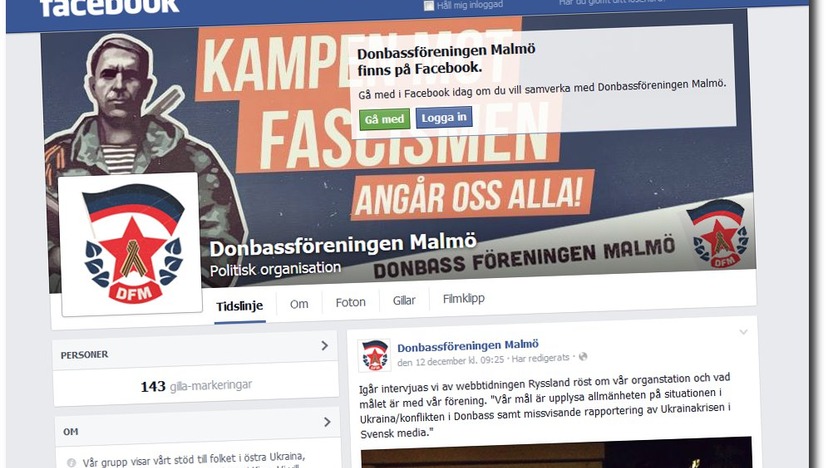
Task: Click the 143 gilla-markeringar count
Action: tap(196, 386)
